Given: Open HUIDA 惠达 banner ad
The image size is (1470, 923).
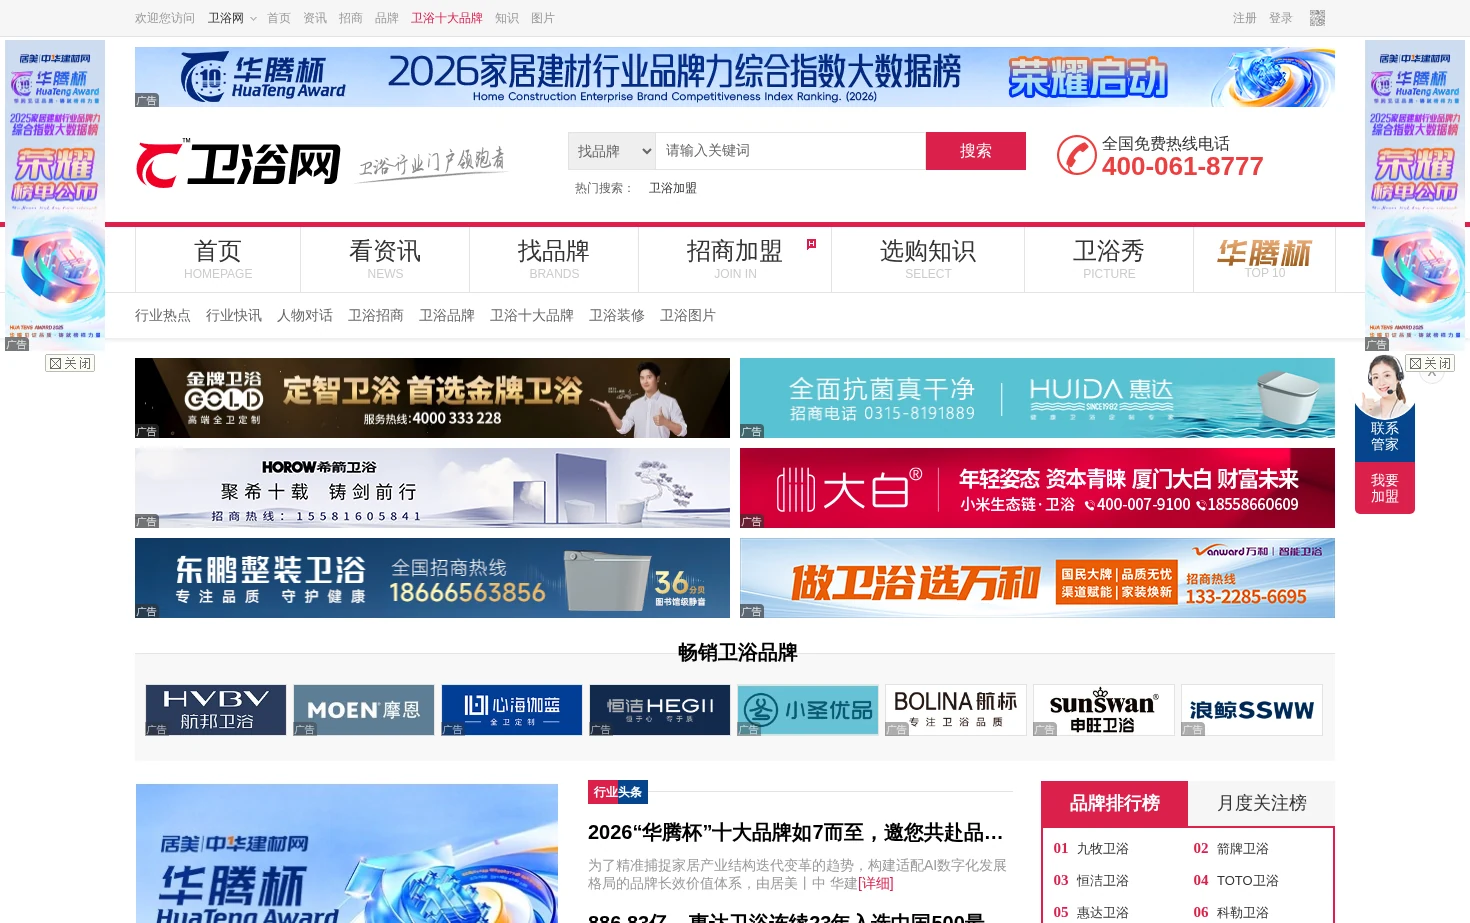Looking at the screenshot, I should tap(1037, 398).
